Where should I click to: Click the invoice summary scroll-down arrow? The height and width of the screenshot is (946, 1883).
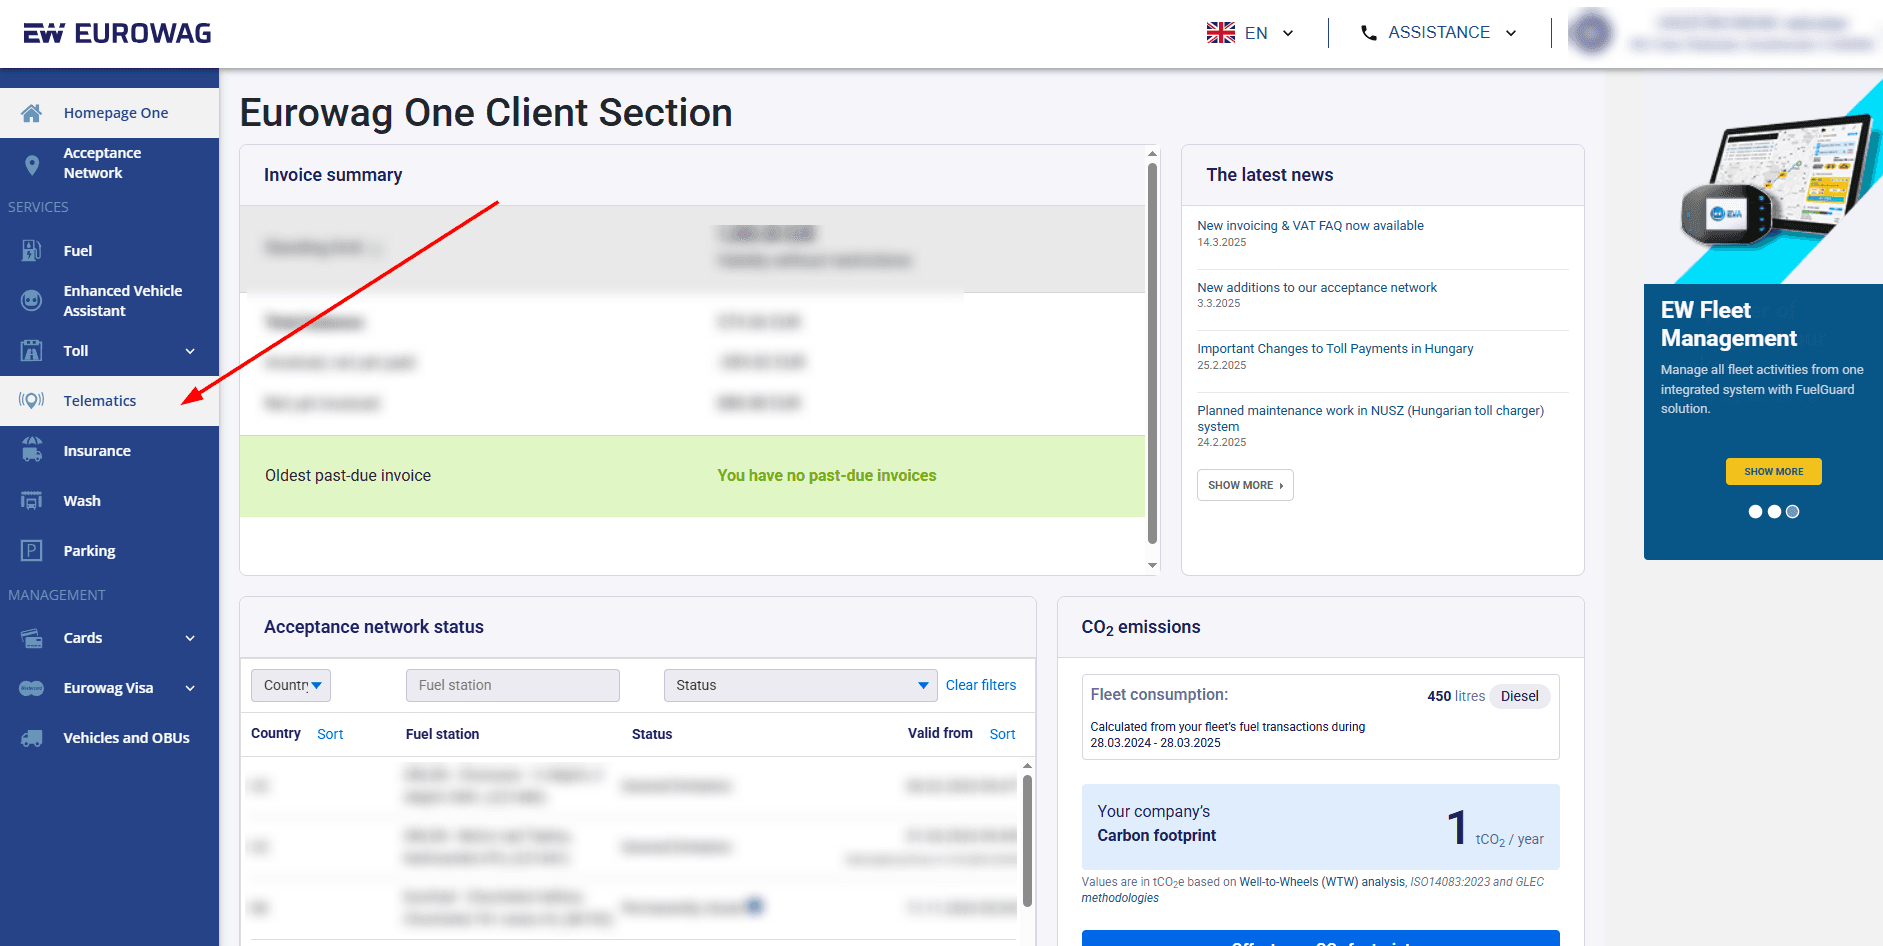(1152, 566)
